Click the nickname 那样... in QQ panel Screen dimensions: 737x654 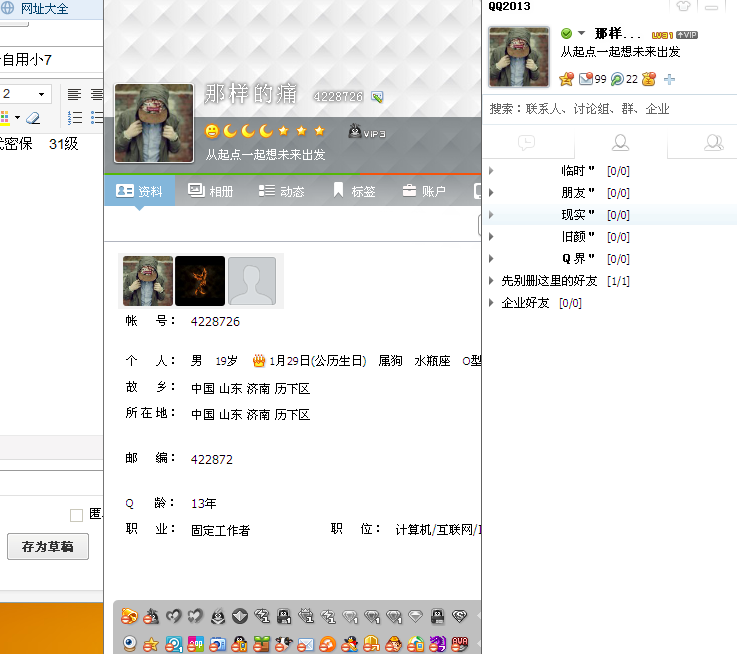click(618, 34)
